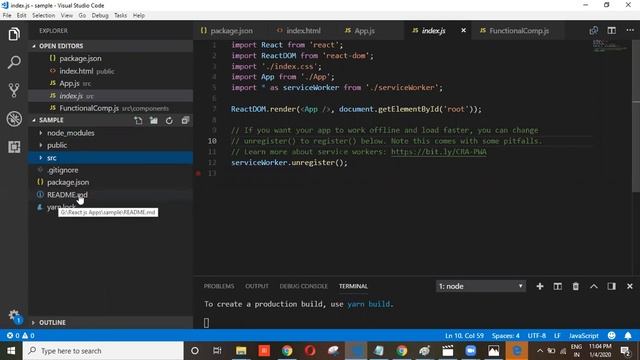Open the Help menu
This screenshot has height=360, width=640.
(x=139, y=15)
